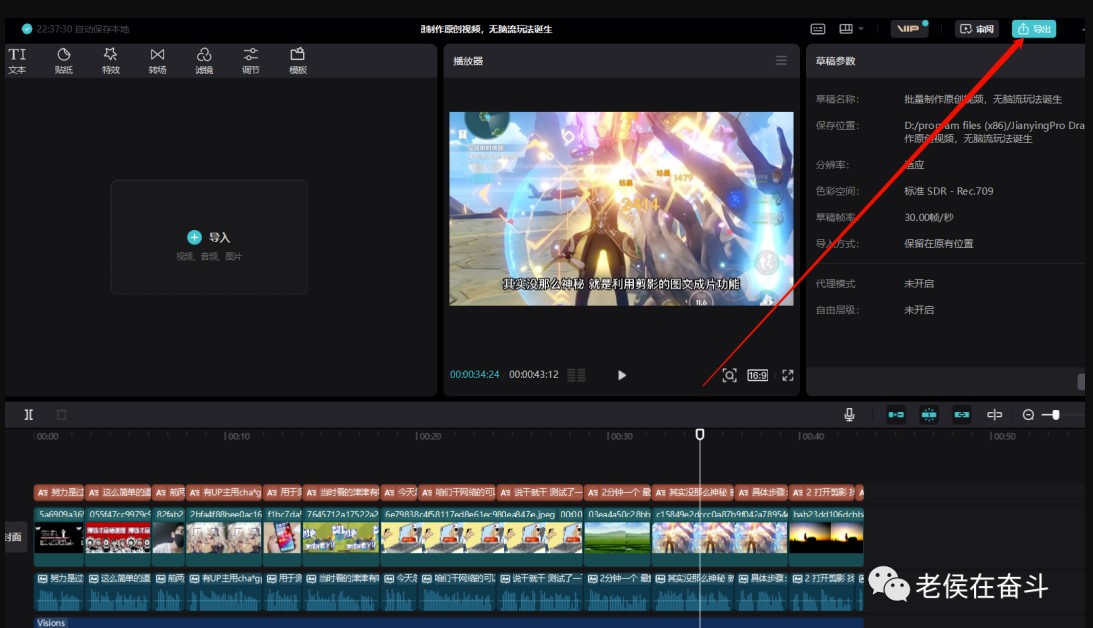Click the microphone record voiceover icon
This screenshot has height=628, width=1093.
tap(849, 414)
